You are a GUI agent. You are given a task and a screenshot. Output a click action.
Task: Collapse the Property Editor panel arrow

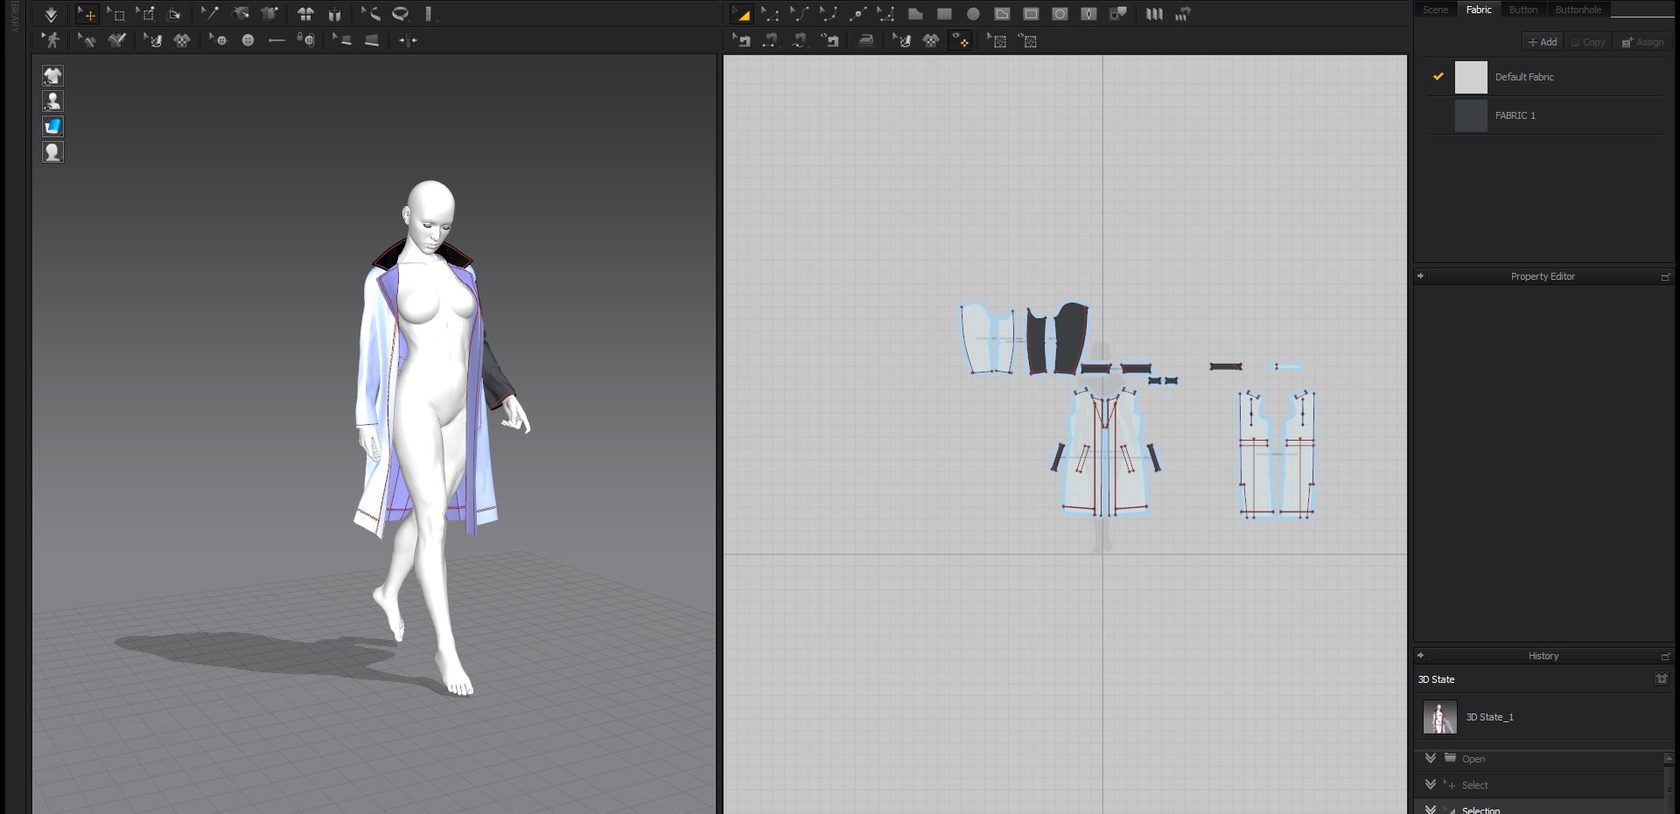(1420, 276)
